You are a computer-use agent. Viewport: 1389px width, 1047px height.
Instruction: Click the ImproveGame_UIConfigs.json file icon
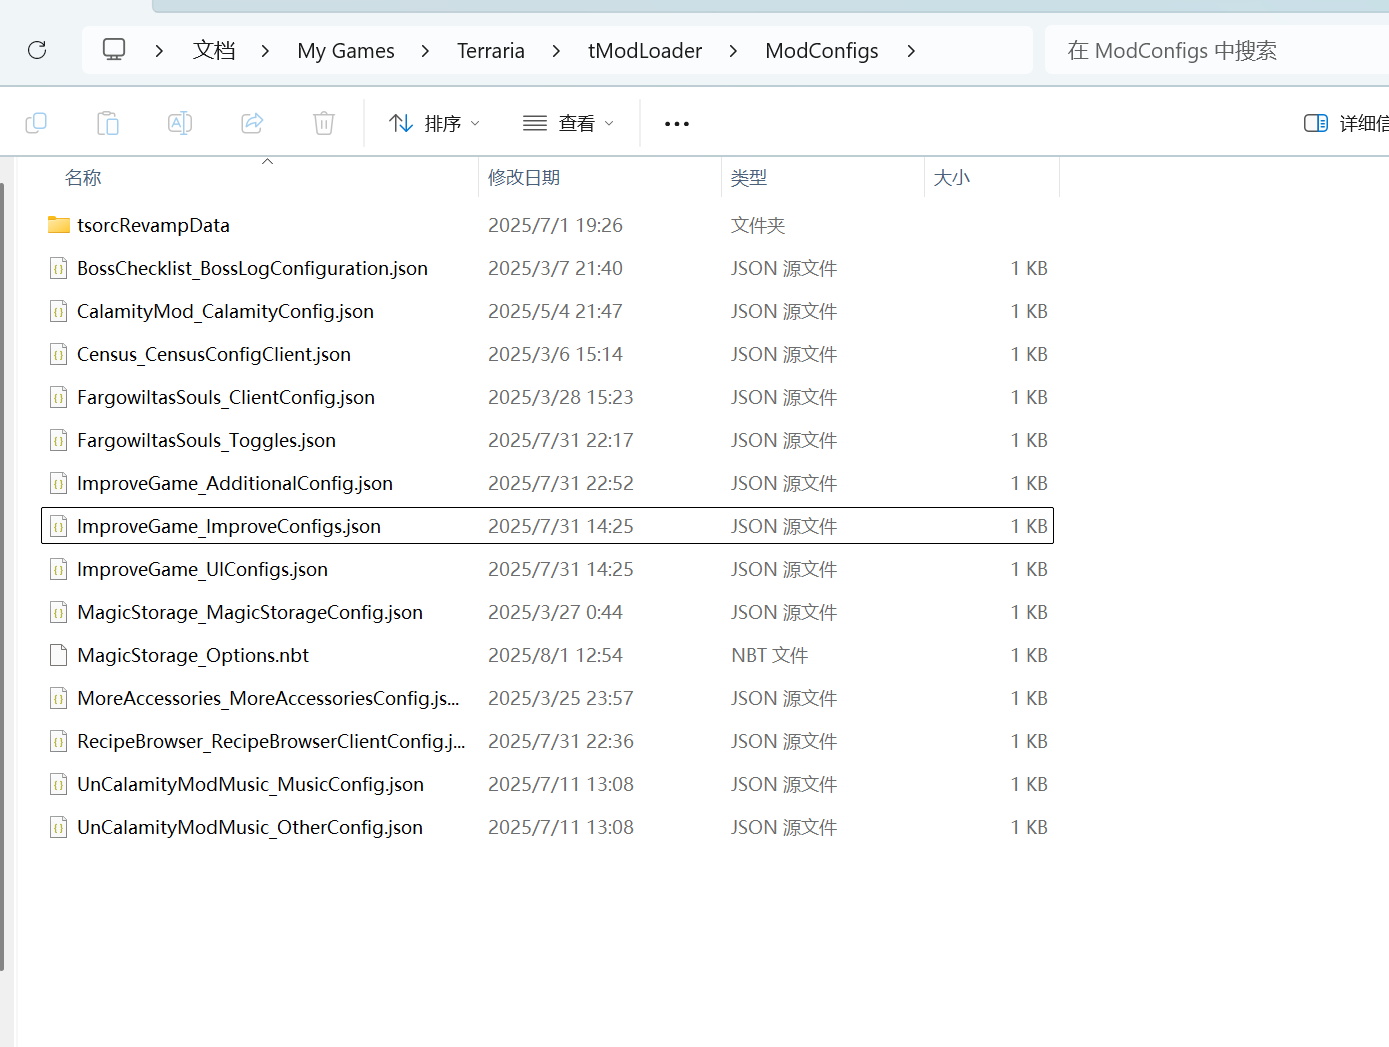59,569
